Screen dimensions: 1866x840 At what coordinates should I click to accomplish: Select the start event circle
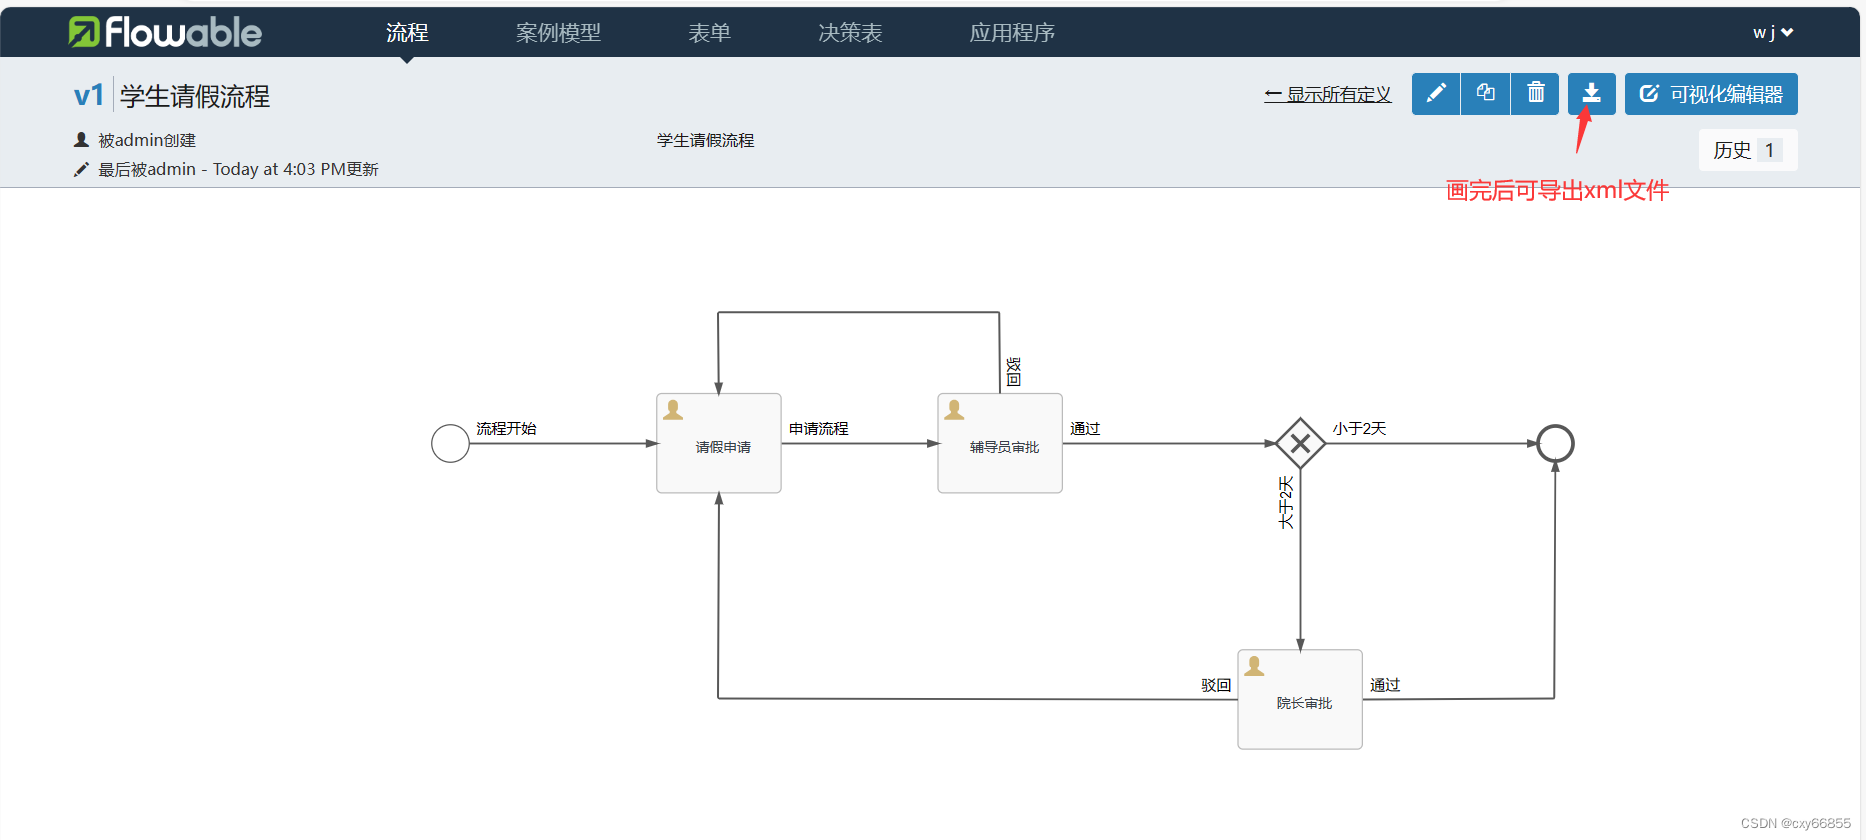[x=450, y=443]
